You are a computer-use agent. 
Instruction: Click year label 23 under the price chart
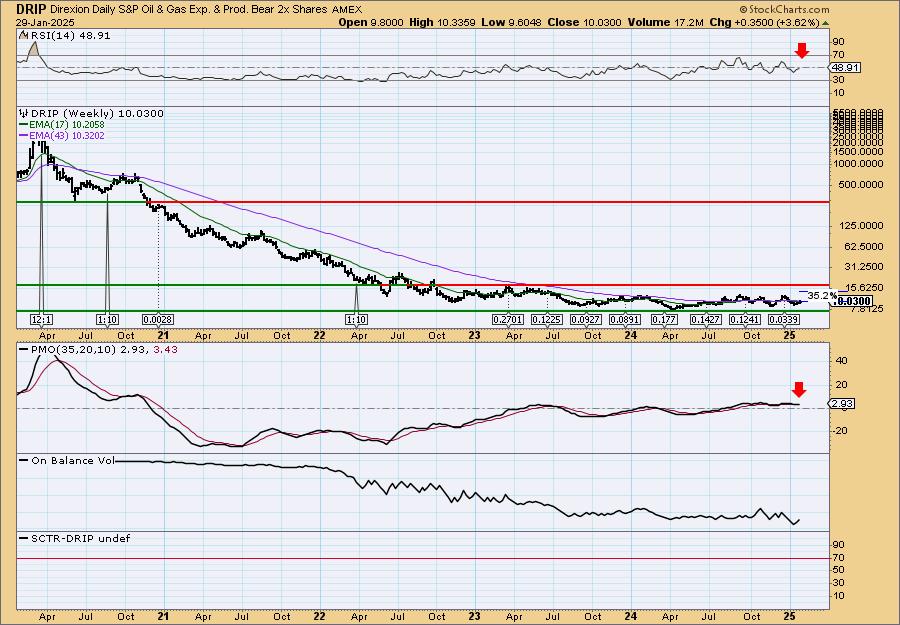tap(474, 335)
